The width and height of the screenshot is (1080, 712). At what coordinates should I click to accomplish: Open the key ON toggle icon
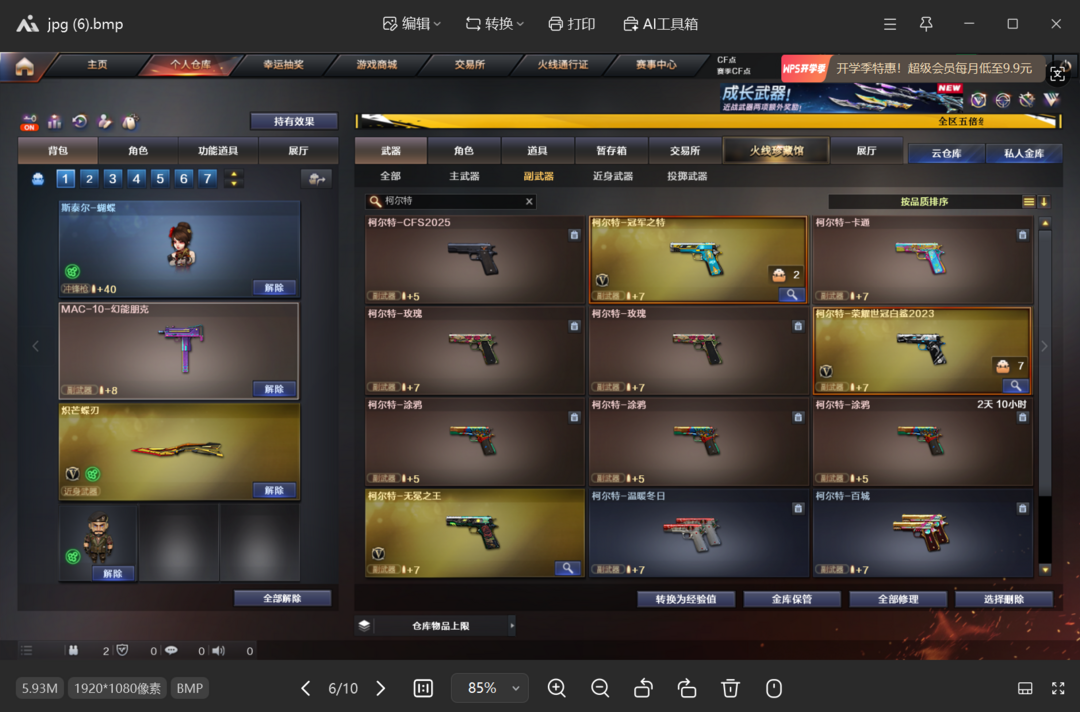29,122
